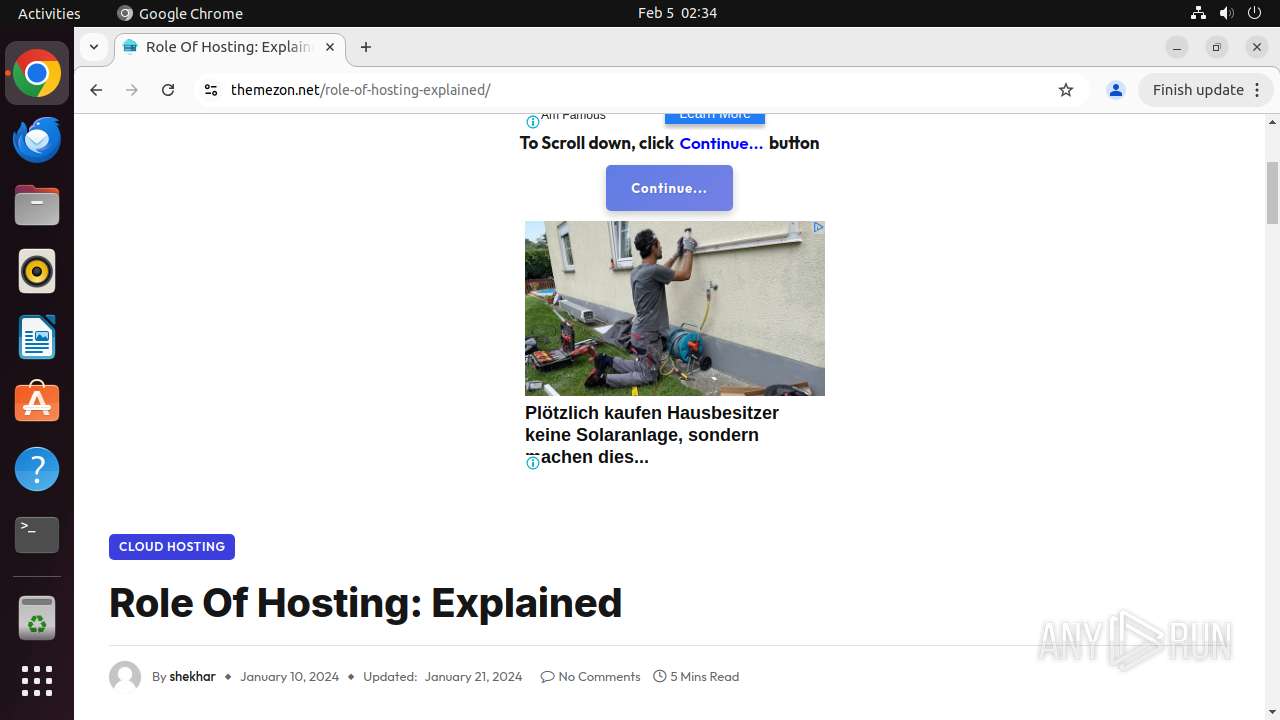Open Google Chrome from the dock
The image size is (1280, 720).
click(37, 74)
